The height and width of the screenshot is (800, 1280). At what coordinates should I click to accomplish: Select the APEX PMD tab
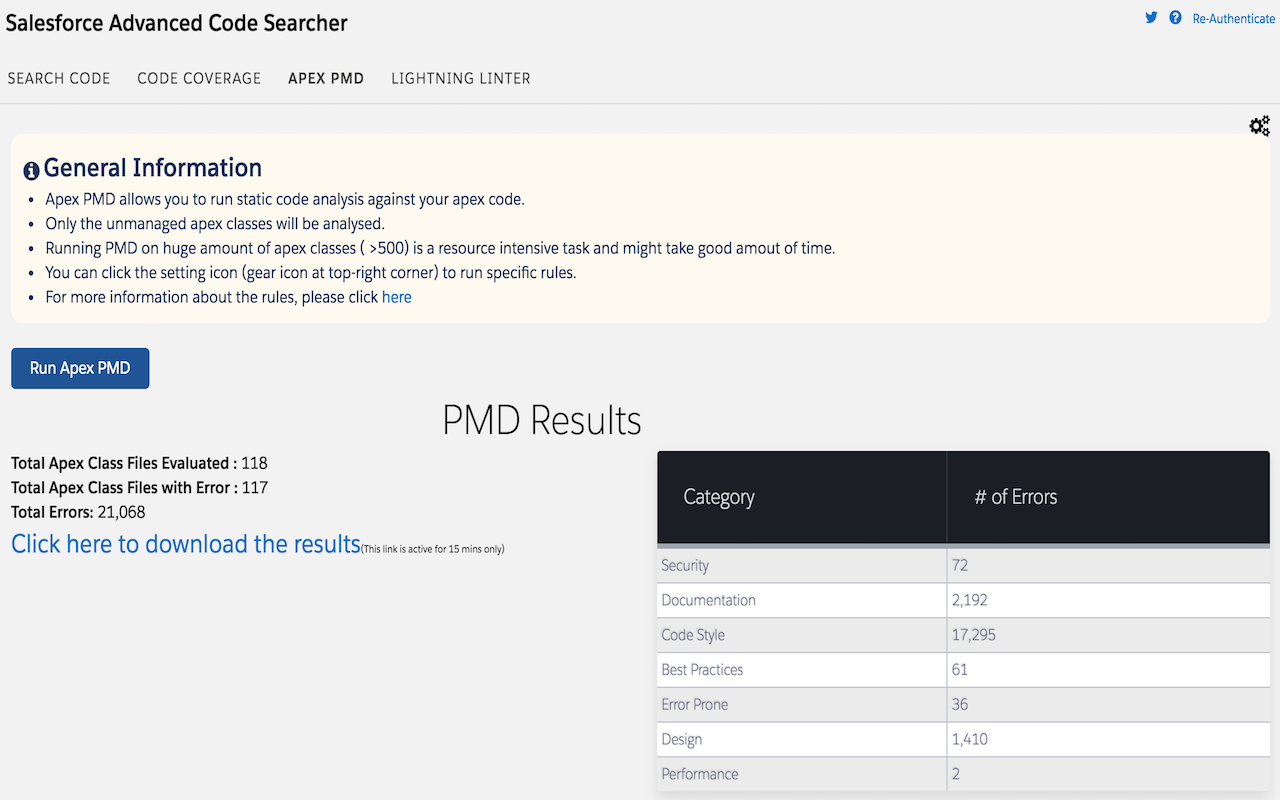(x=326, y=78)
